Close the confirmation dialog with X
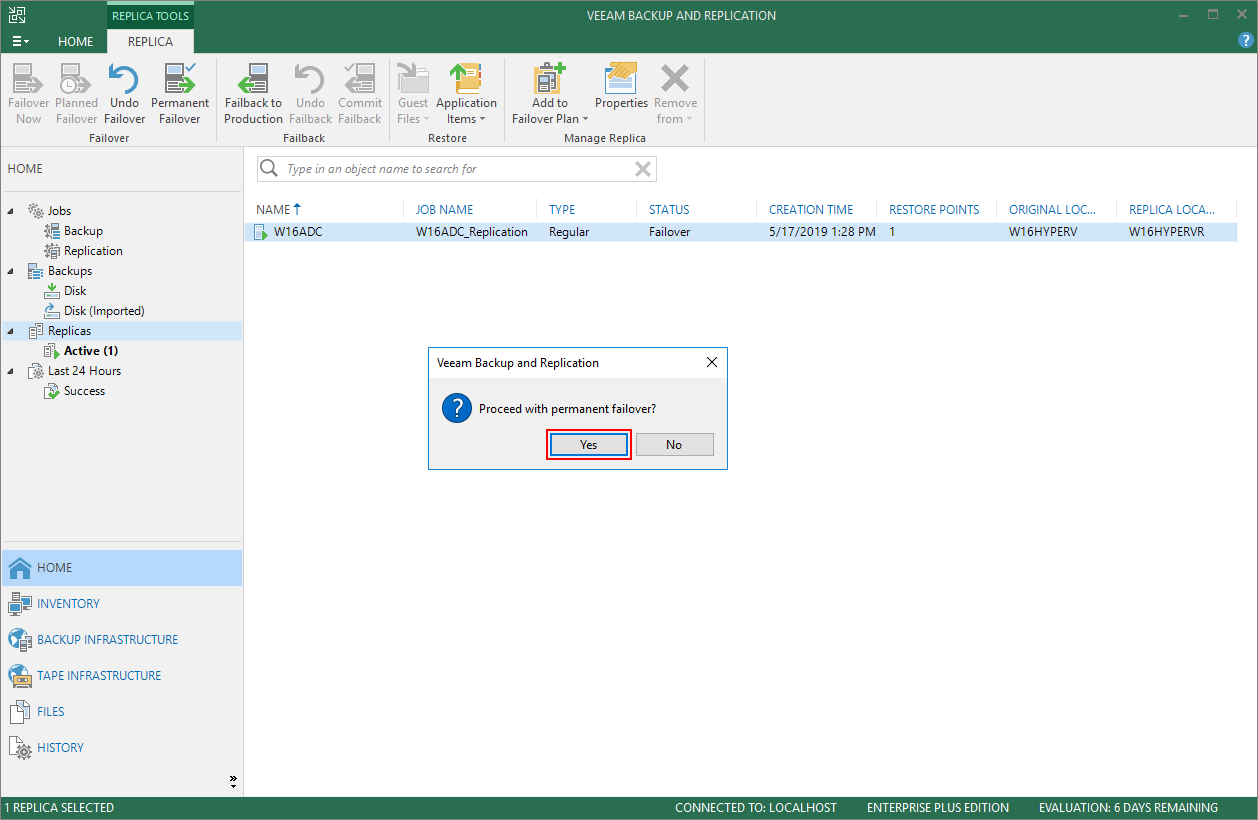The height and width of the screenshot is (820, 1258). tap(711, 363)
